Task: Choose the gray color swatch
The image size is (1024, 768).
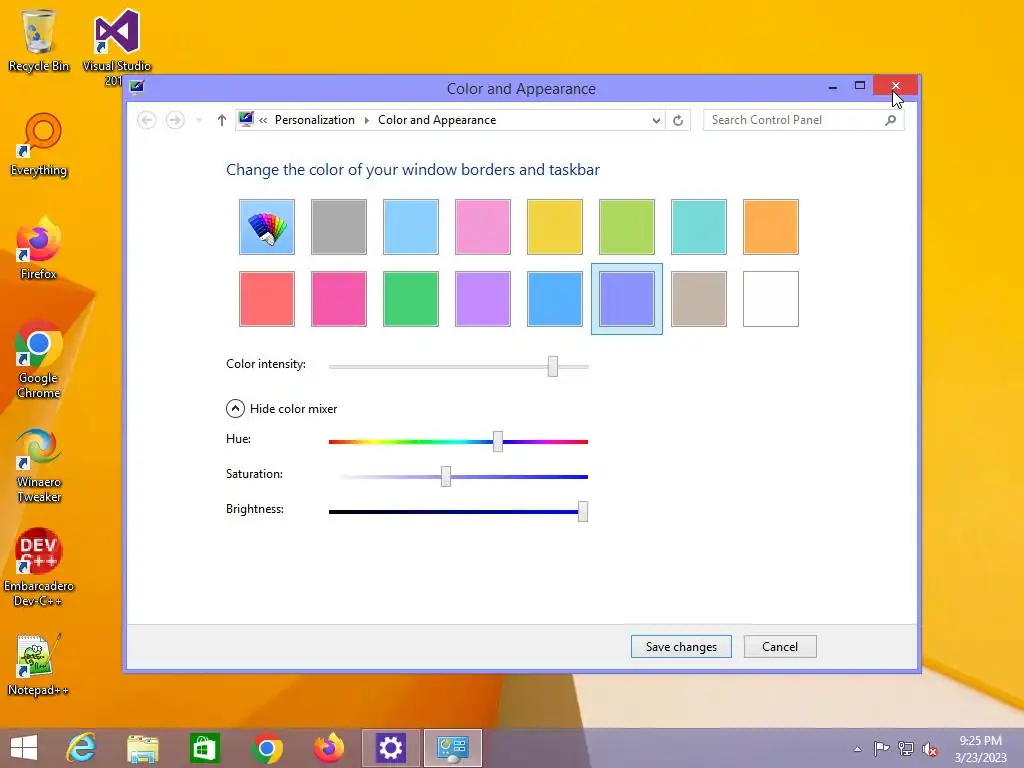Action: tap(338, 227)
